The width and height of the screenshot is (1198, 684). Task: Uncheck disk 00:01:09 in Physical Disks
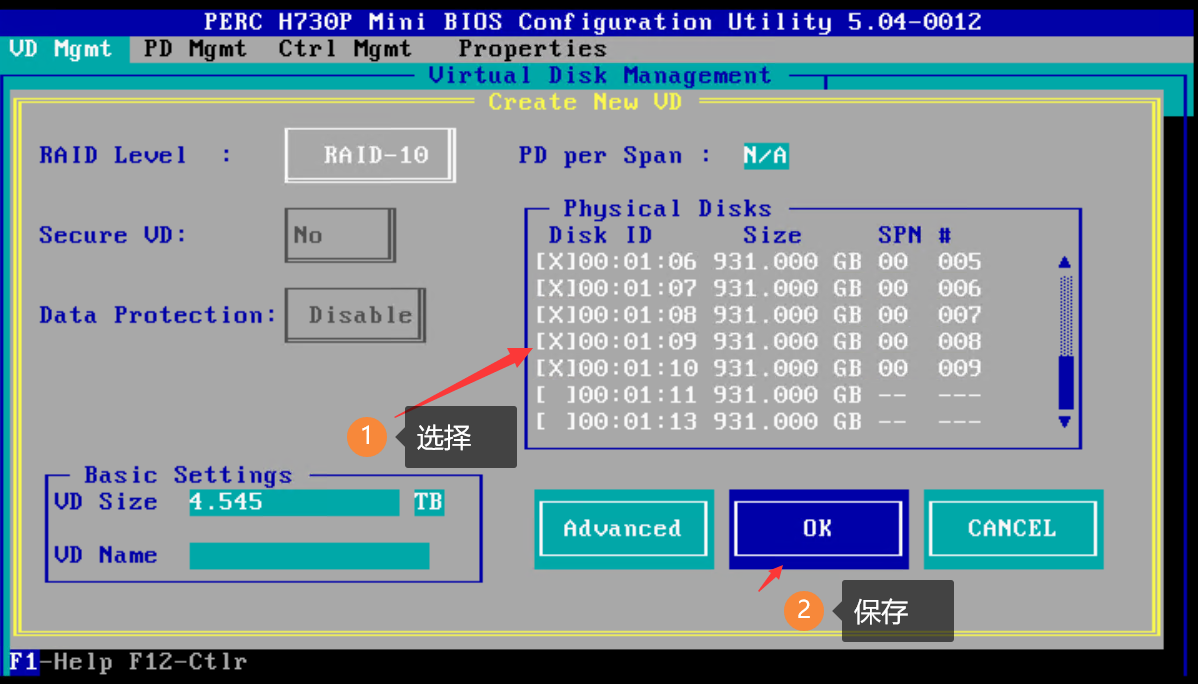point(555,342)
